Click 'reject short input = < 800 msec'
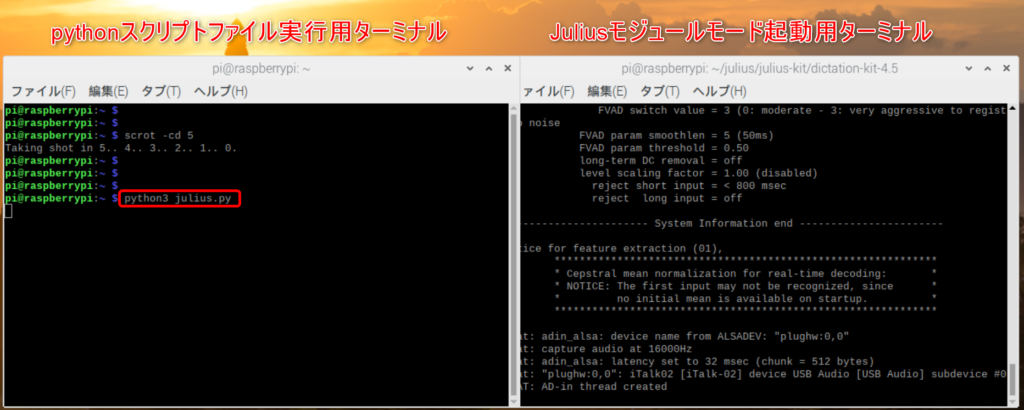This screenshot has height=410, width=1024. tap(688, 186)
